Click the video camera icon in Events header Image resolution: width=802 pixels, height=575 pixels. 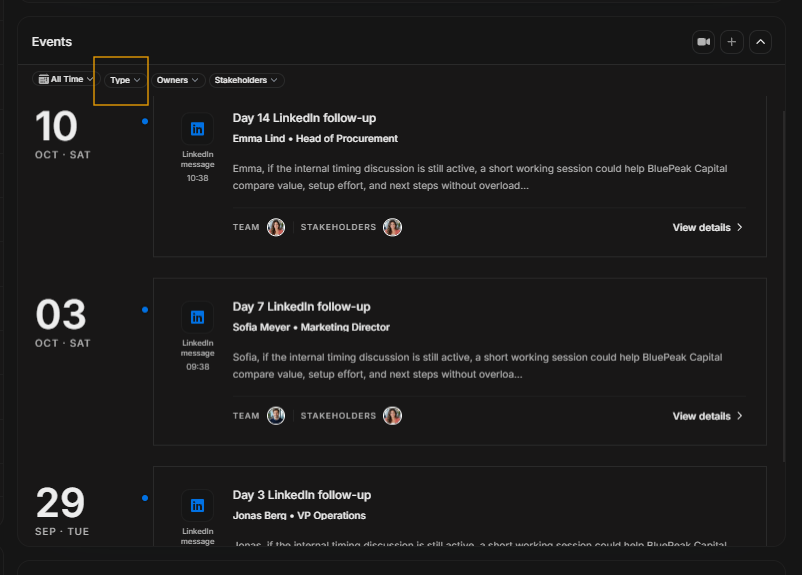[x=703, y=42]
